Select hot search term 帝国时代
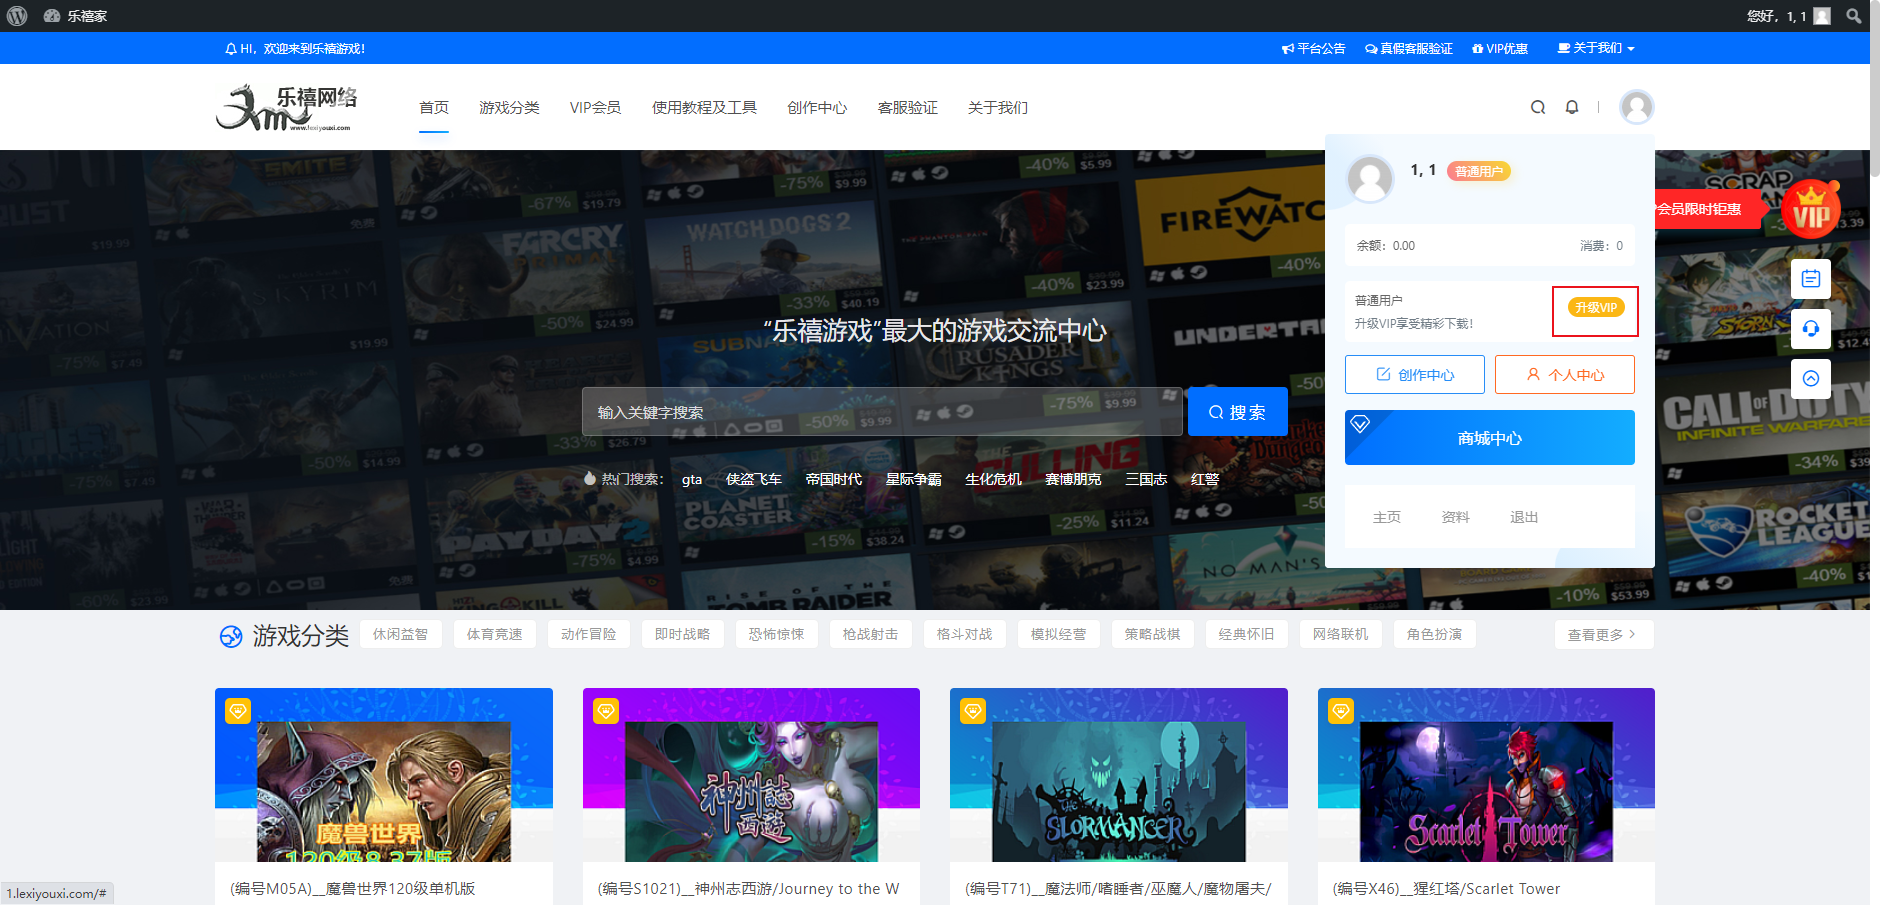The image size is (1880, 905). (x=834, y=479)
